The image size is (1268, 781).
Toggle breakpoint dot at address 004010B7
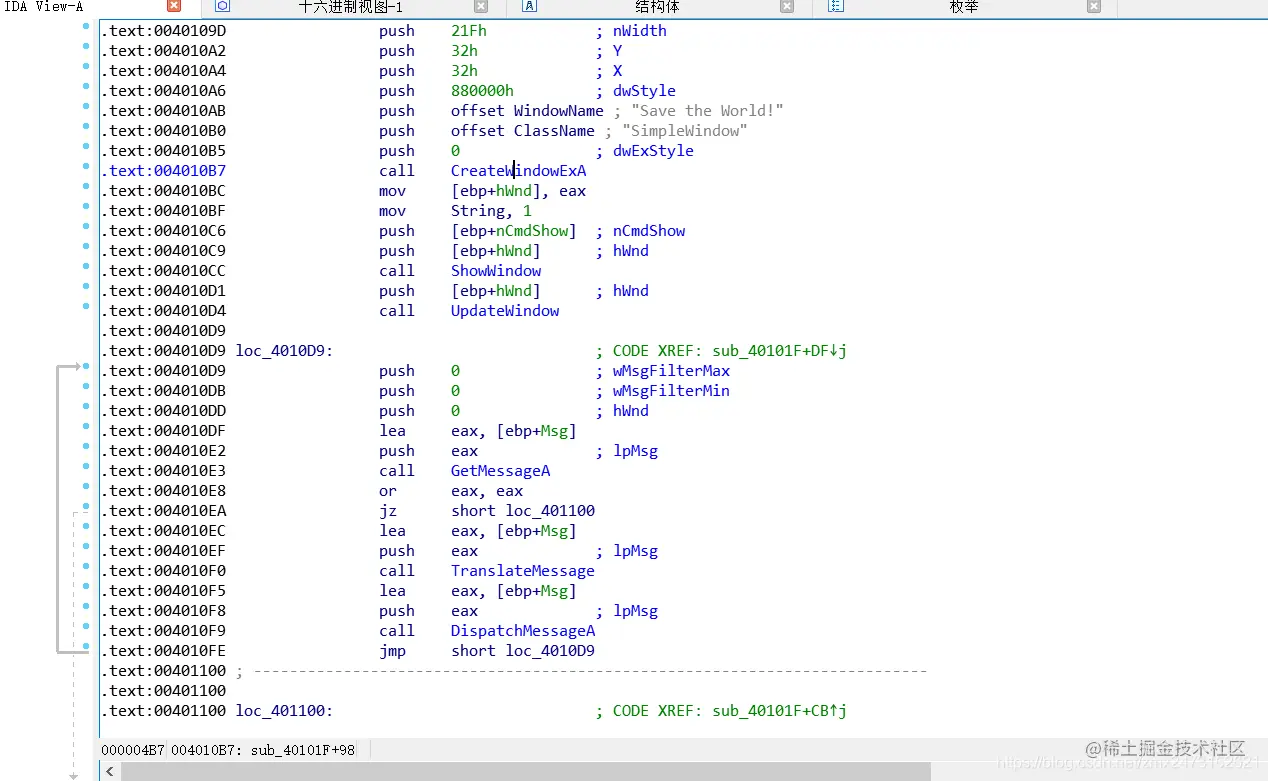87,166
